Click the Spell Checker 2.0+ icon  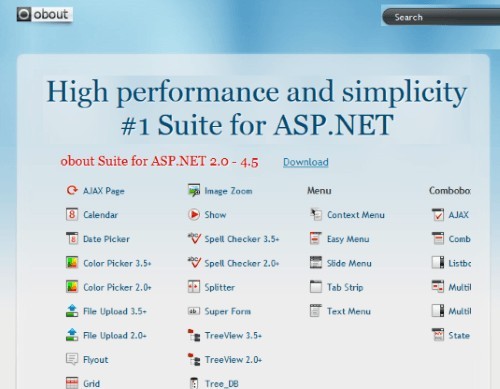point(194,263)
